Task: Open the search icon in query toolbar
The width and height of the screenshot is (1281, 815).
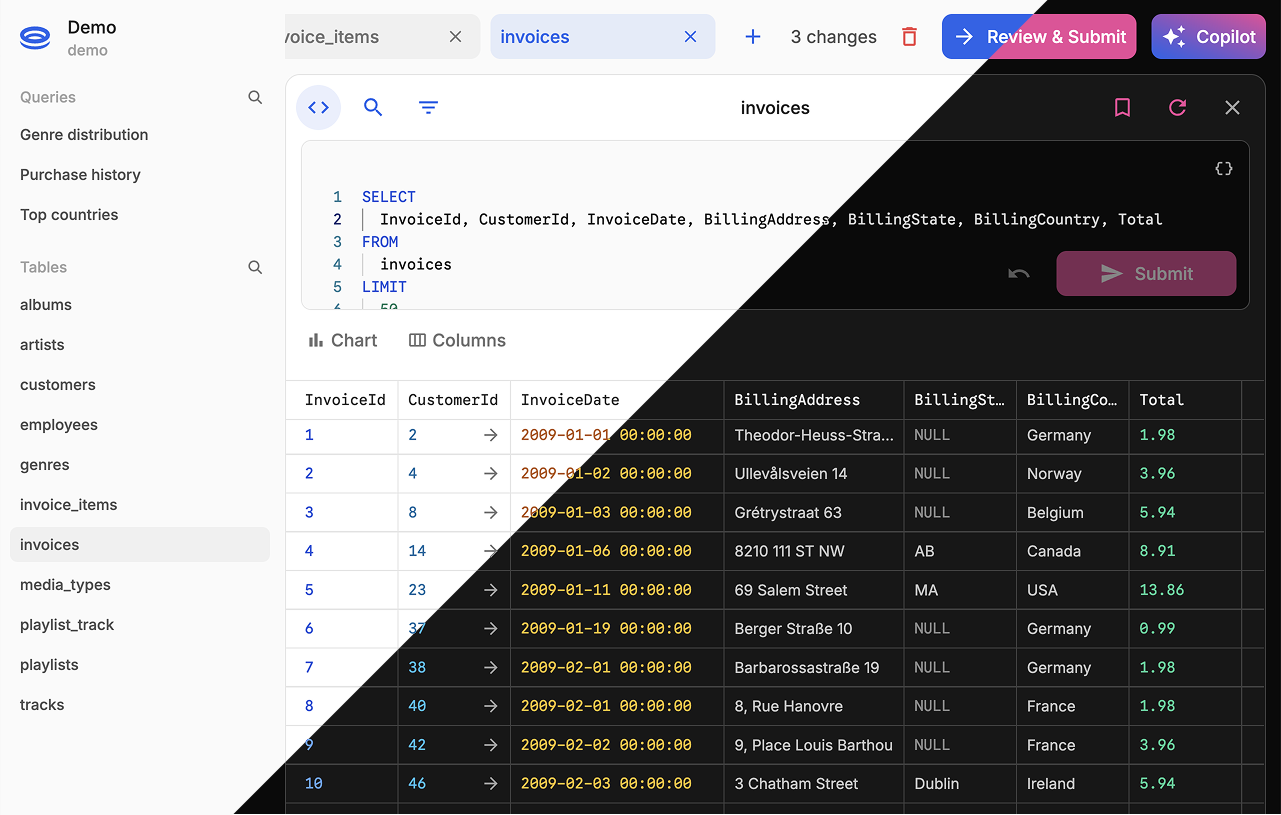Action: click(373, 108)
